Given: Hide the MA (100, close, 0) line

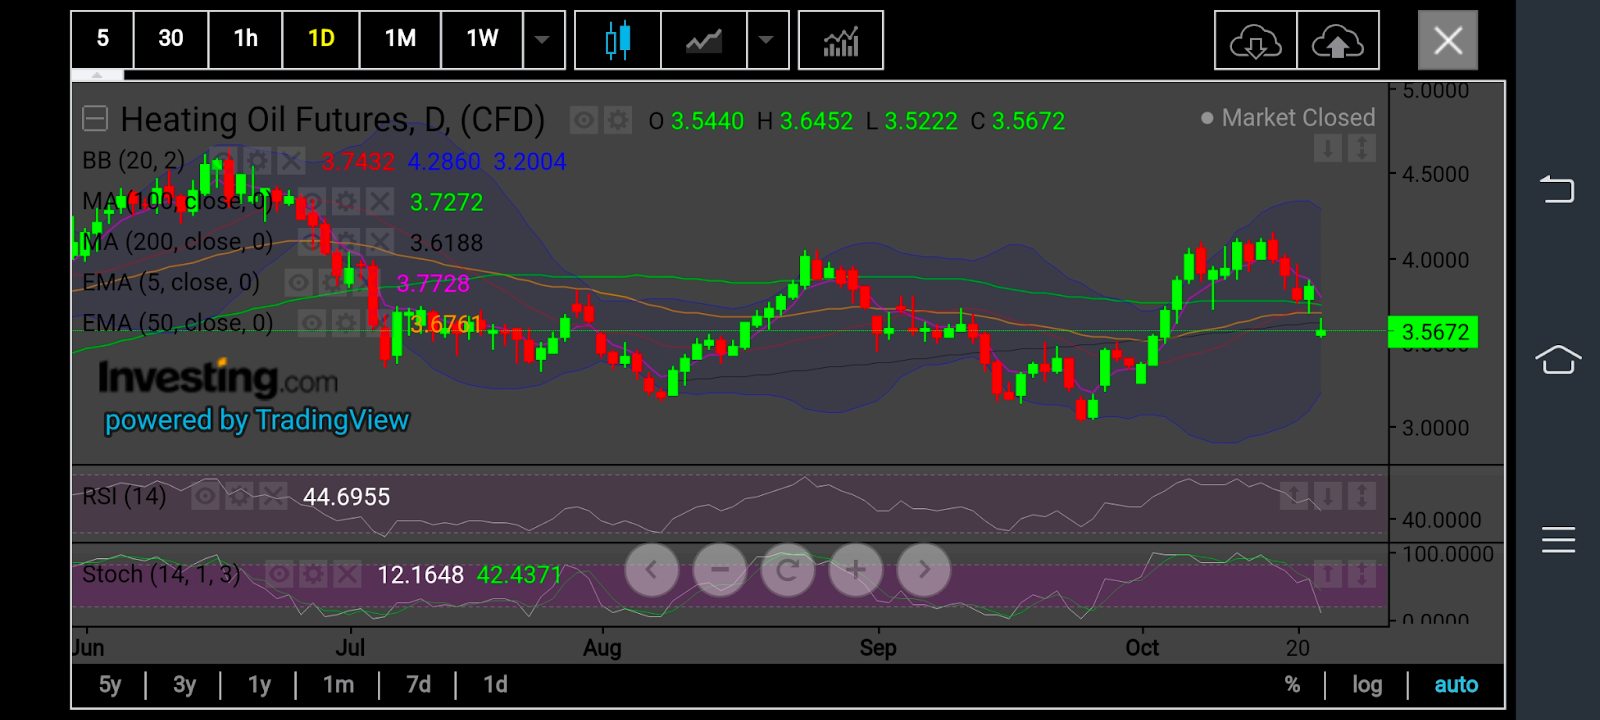Looking at the screenshot, I should (x=312, y=202).
